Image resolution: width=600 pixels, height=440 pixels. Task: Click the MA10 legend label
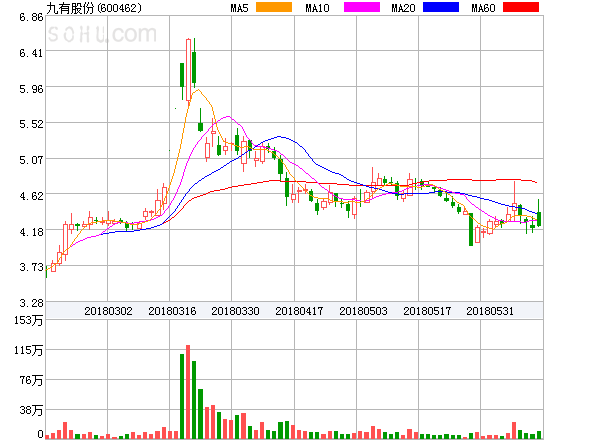317,8
